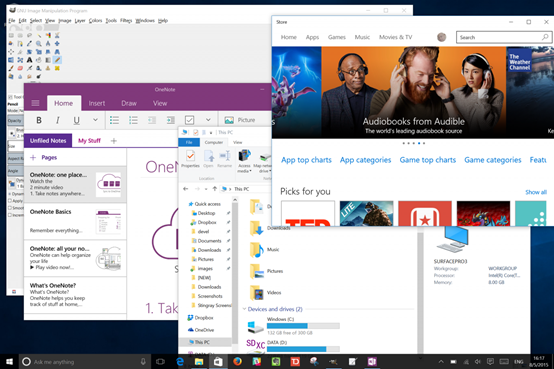Increase indent in OneNote ribbon
The height and width of the screenshot is (369, 554).
(171, 120)
